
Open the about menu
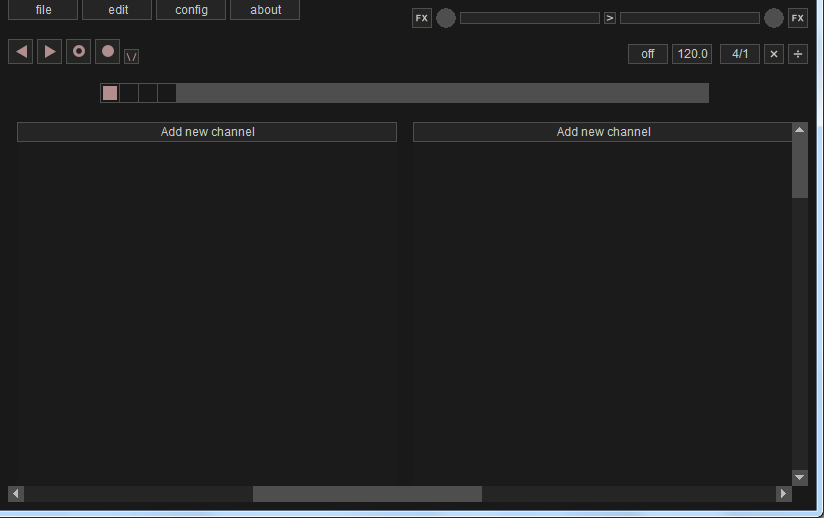(265, 10)
